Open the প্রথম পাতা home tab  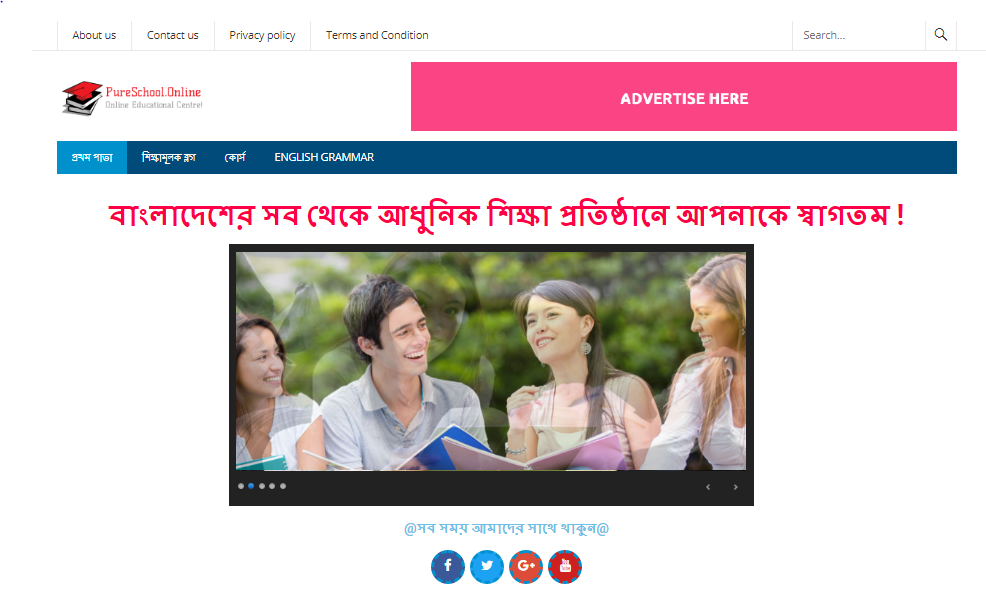tap(92, 157)
